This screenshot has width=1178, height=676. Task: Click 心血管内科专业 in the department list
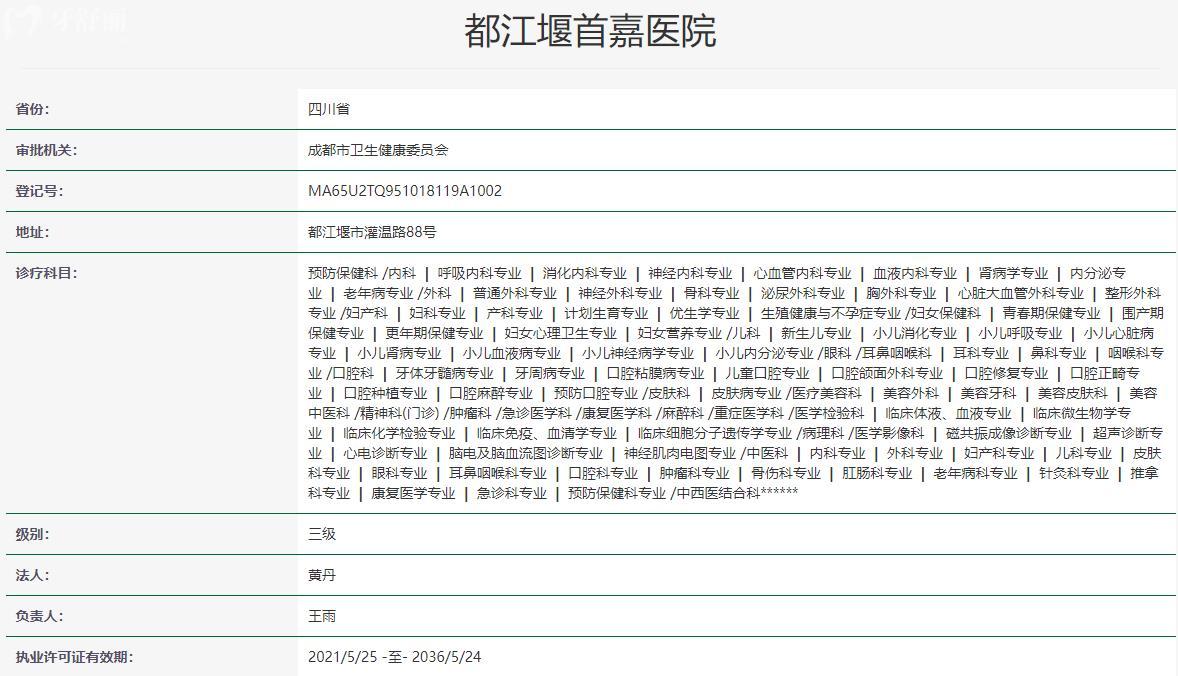click(x=802, y=273)
